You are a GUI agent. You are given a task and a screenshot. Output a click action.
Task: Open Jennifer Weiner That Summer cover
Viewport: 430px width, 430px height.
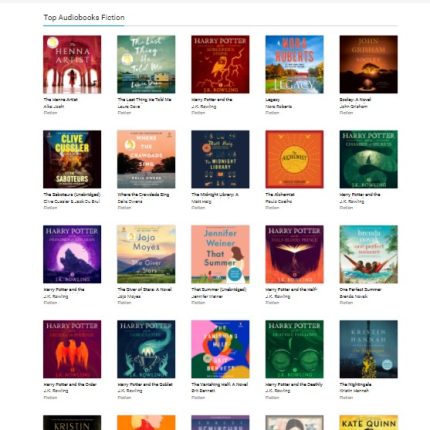[220, 254]
